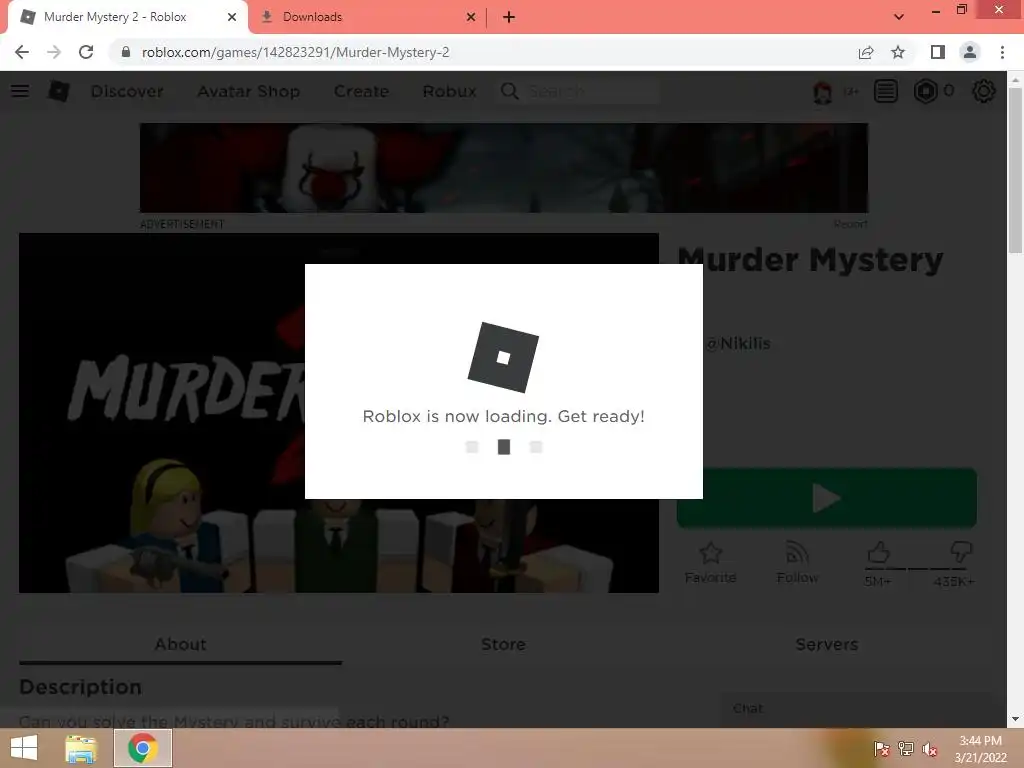1024x768 pixels.
Task: Open the Chrome profile avatar
Action: 970,52
